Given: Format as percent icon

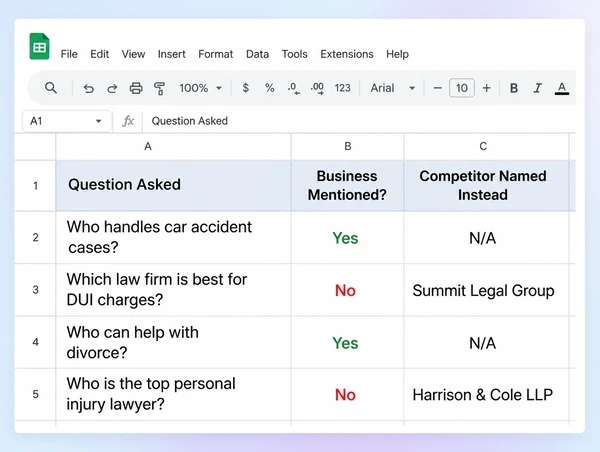Looking at the screenshot, I should coord(269,88).
